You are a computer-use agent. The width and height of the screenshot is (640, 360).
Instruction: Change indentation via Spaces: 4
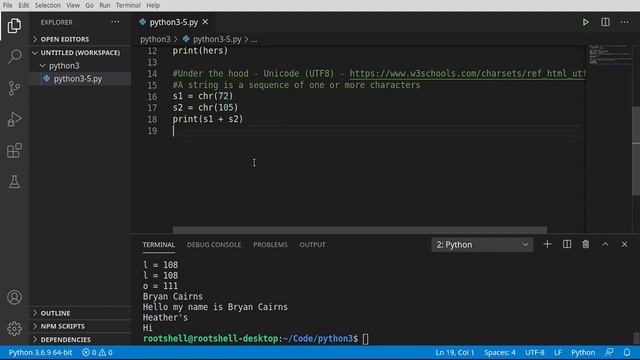[500, 353]
